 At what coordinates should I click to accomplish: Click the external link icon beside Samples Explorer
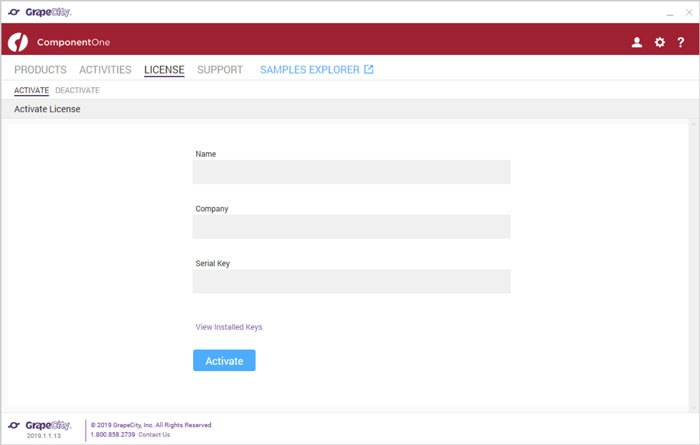click(369, 69)
